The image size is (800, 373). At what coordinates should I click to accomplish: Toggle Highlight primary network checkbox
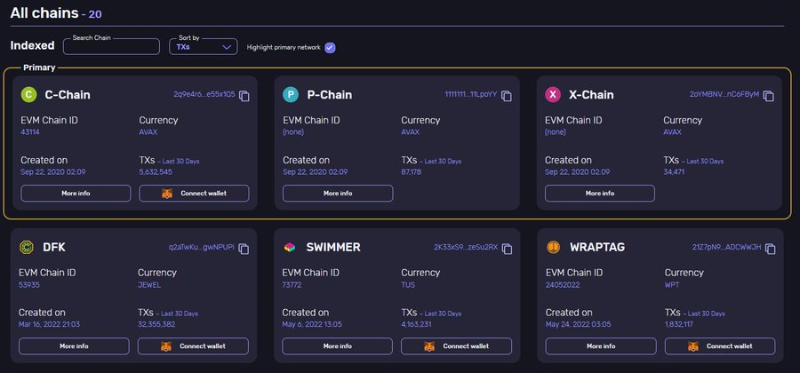pos(330,47)
